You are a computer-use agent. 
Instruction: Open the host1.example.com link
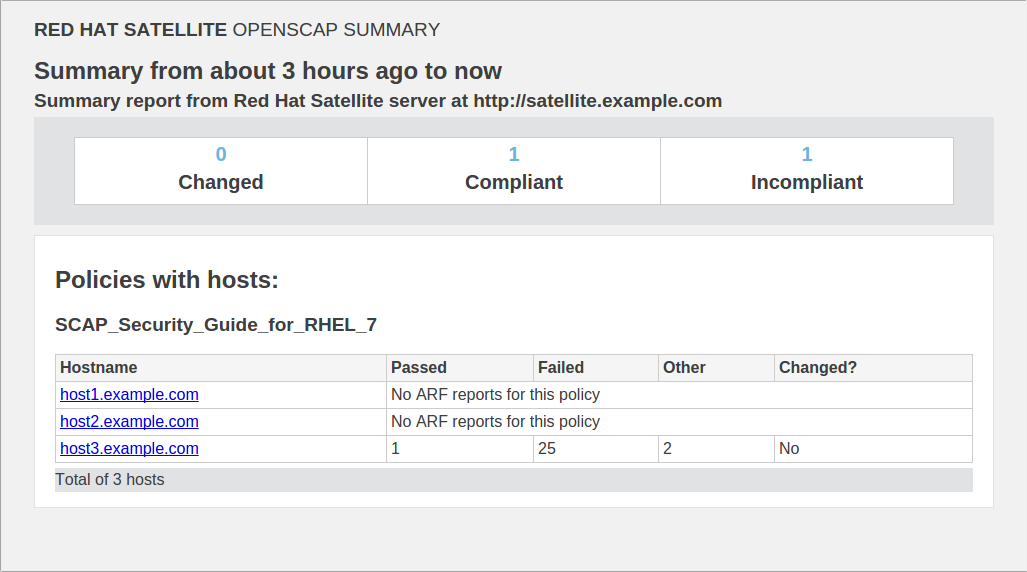coord(129,395)
